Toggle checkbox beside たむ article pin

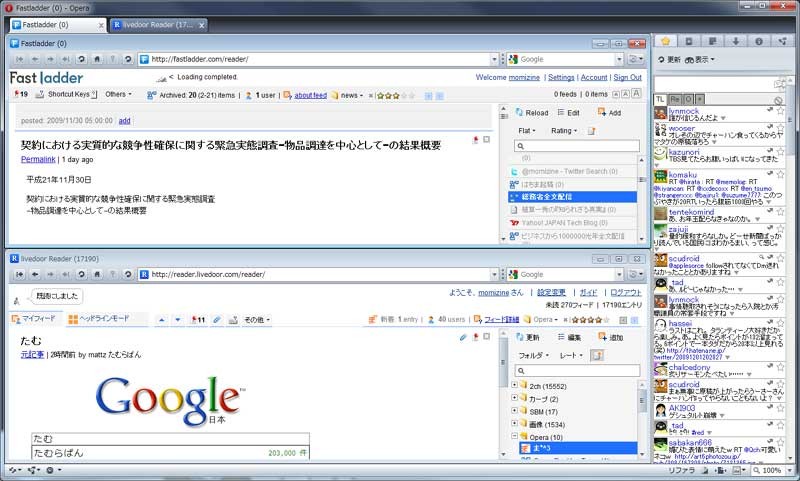coord(487,337)
